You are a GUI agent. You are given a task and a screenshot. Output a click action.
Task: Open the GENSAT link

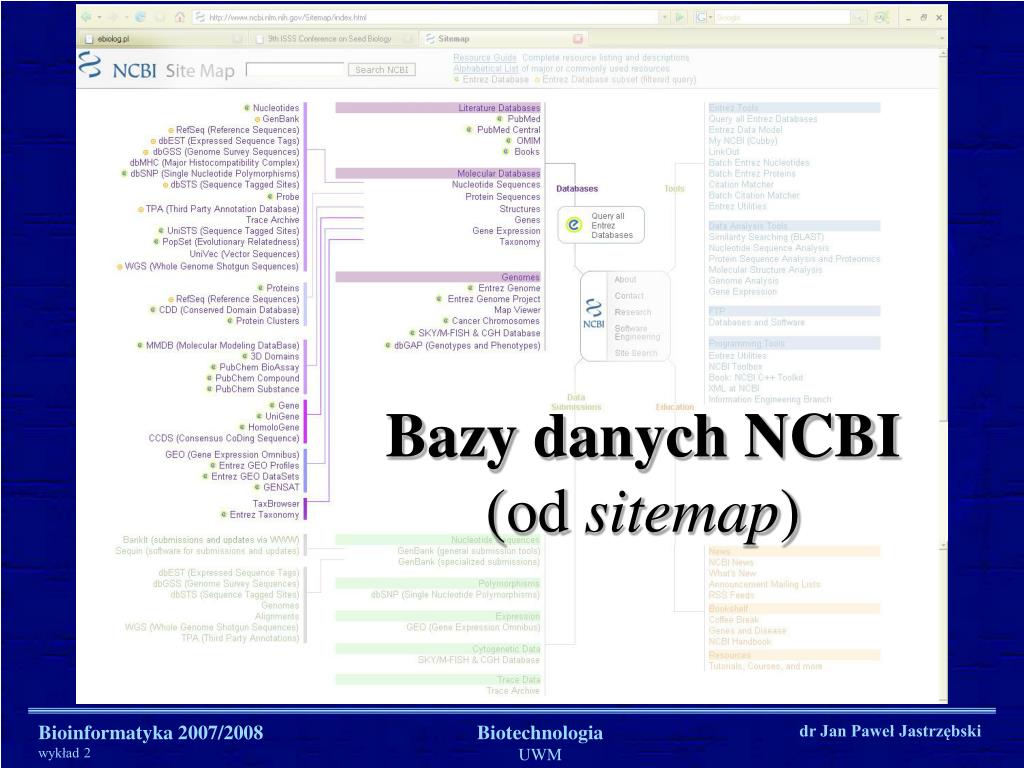[281, 487]
